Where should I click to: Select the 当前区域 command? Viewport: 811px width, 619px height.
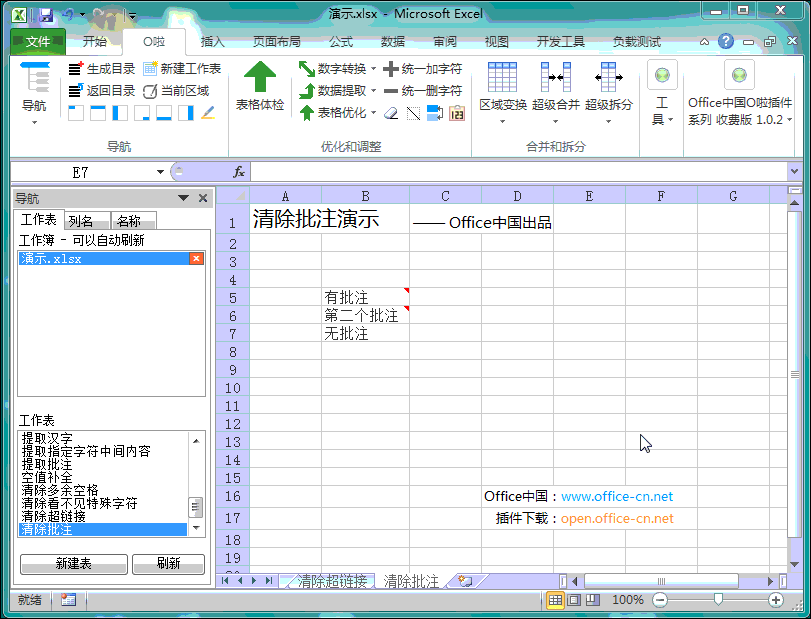[176, 91]
